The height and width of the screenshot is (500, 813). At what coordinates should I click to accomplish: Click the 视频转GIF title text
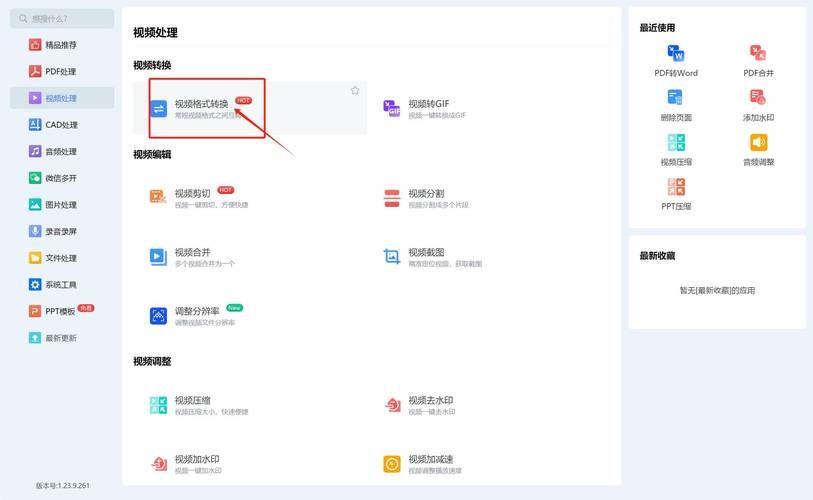click(429, 104)
